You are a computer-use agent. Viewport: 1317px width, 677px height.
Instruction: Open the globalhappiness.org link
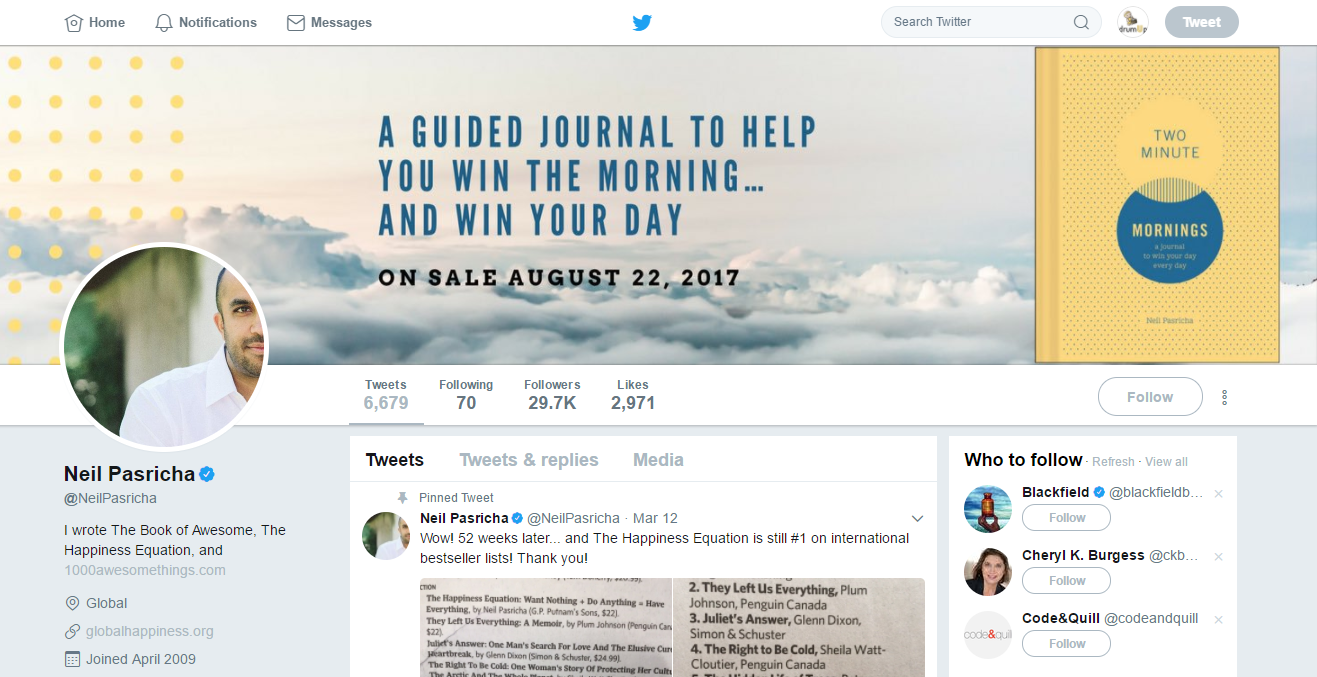pyautogui.click(x=150, y=631)
